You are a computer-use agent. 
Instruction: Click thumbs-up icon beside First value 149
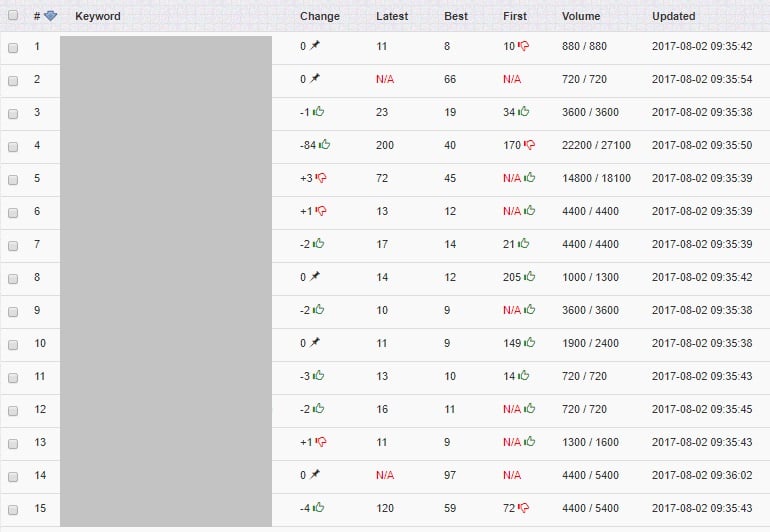click(x=529, y=342)
